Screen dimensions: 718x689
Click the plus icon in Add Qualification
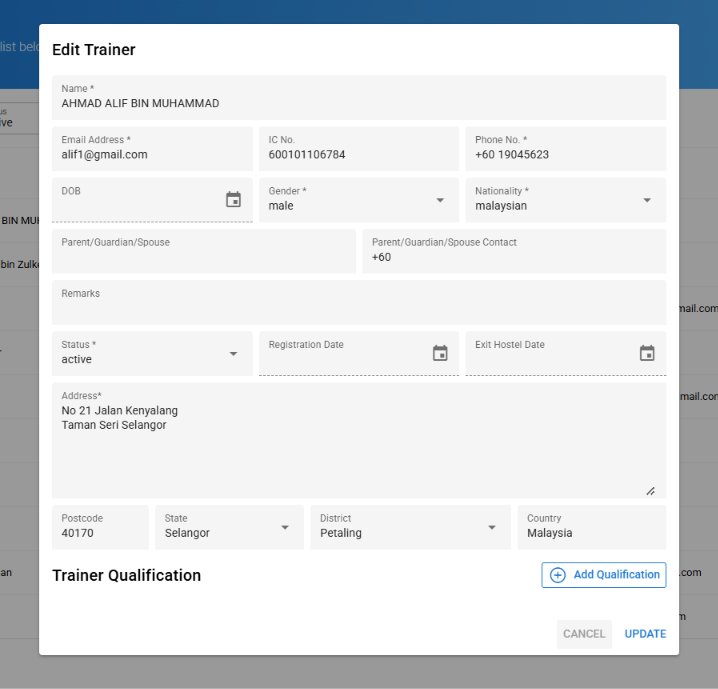558,575
